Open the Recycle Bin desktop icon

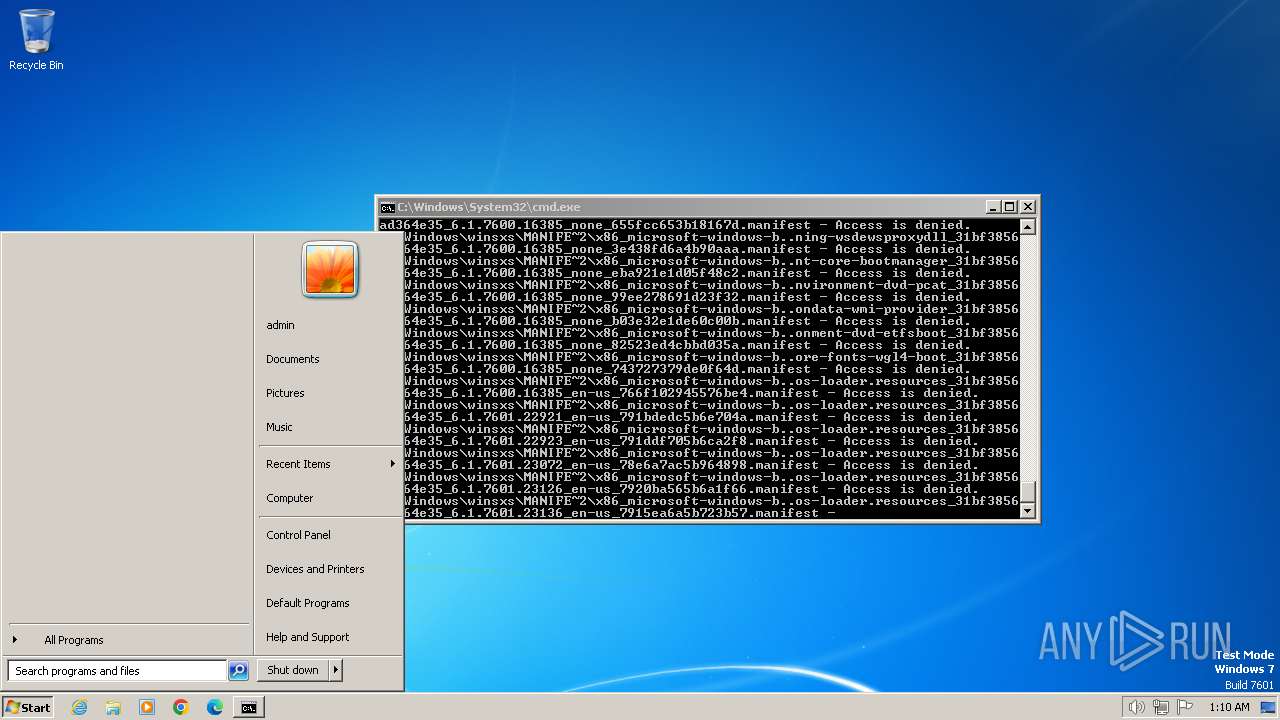coord(36,41)
